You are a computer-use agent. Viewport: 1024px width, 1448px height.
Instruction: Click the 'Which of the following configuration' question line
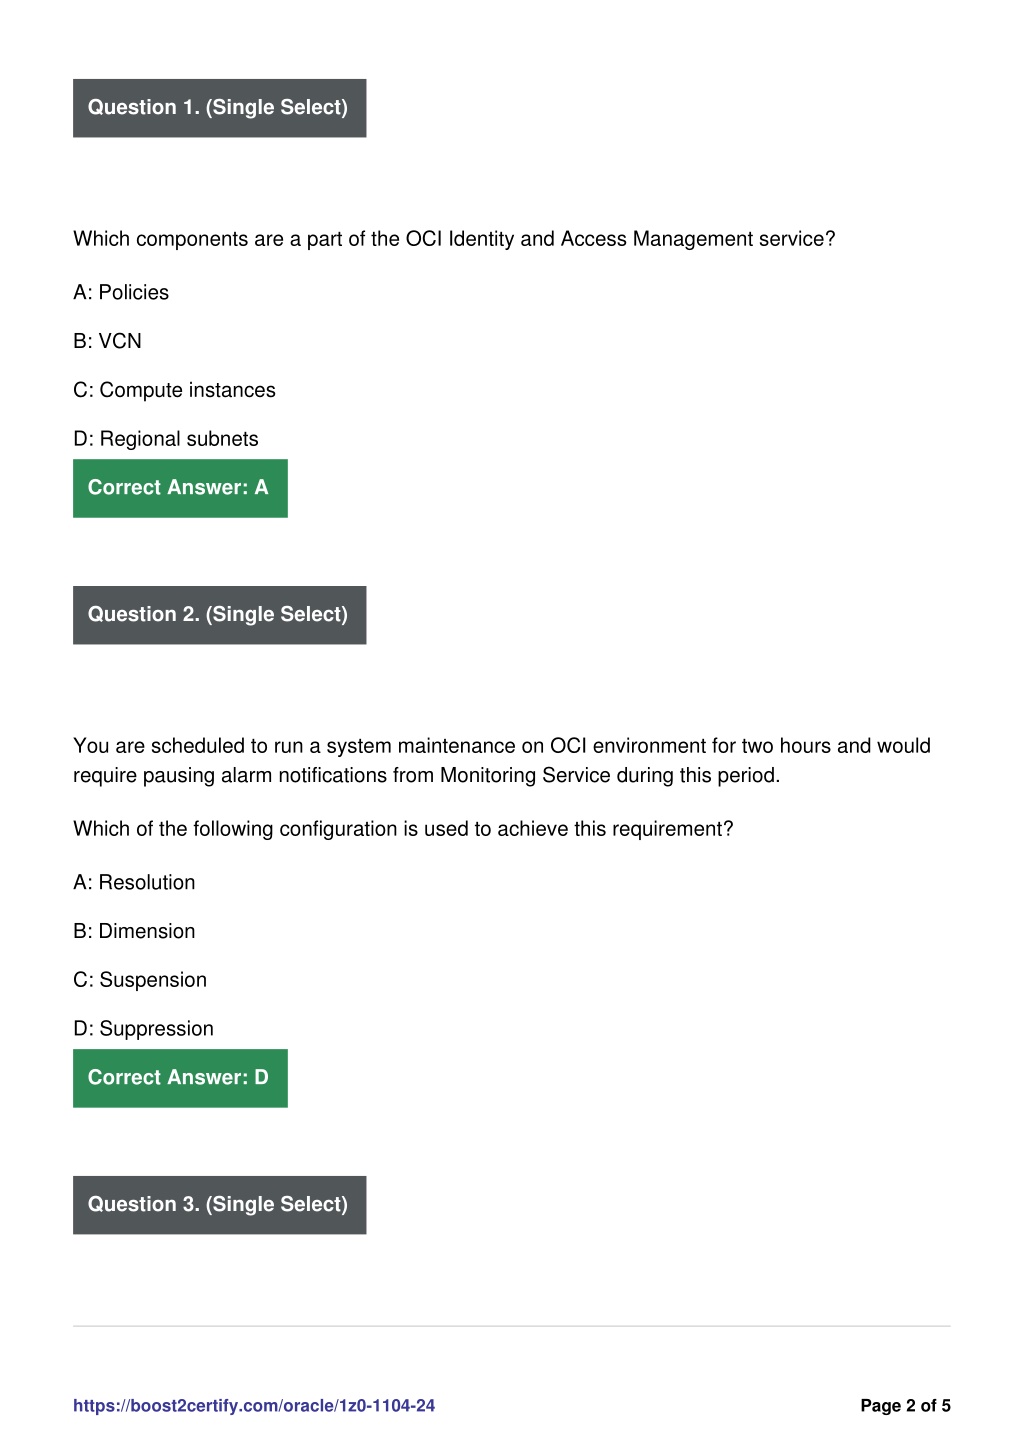403,830
